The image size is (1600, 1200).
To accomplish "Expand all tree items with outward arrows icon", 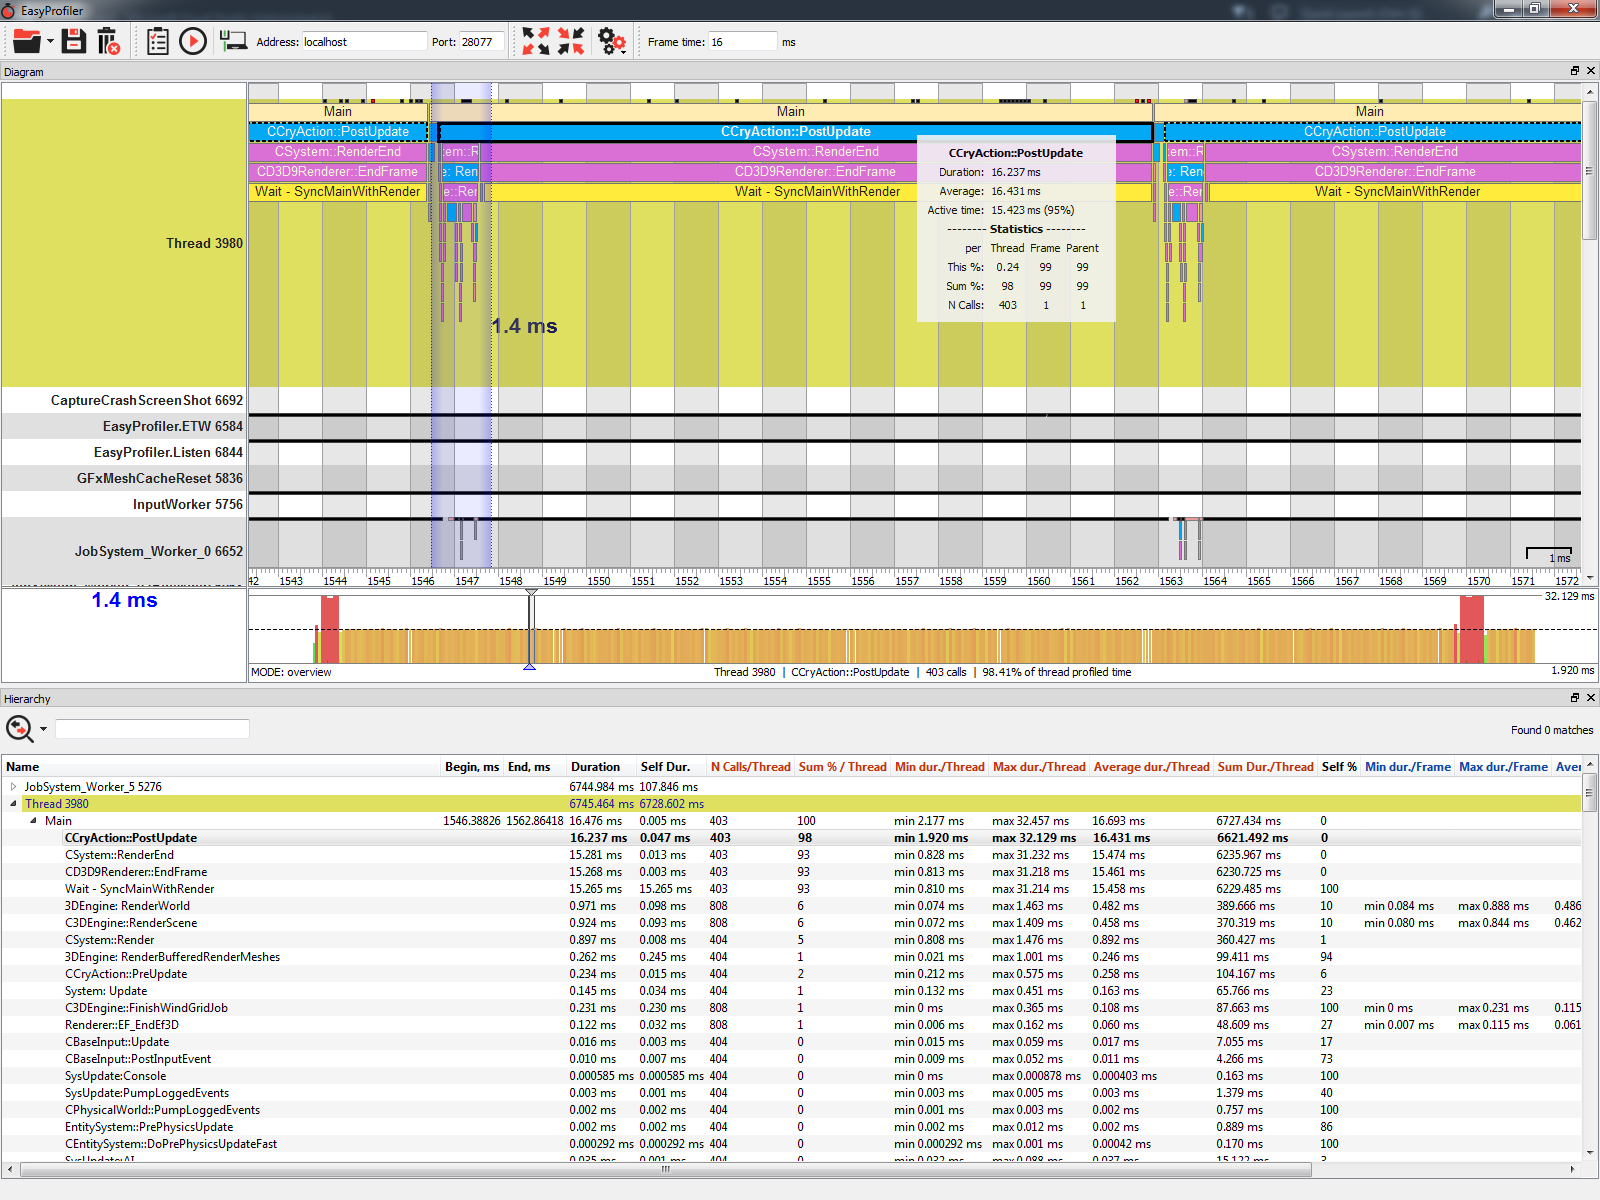I will pos(536,41).
